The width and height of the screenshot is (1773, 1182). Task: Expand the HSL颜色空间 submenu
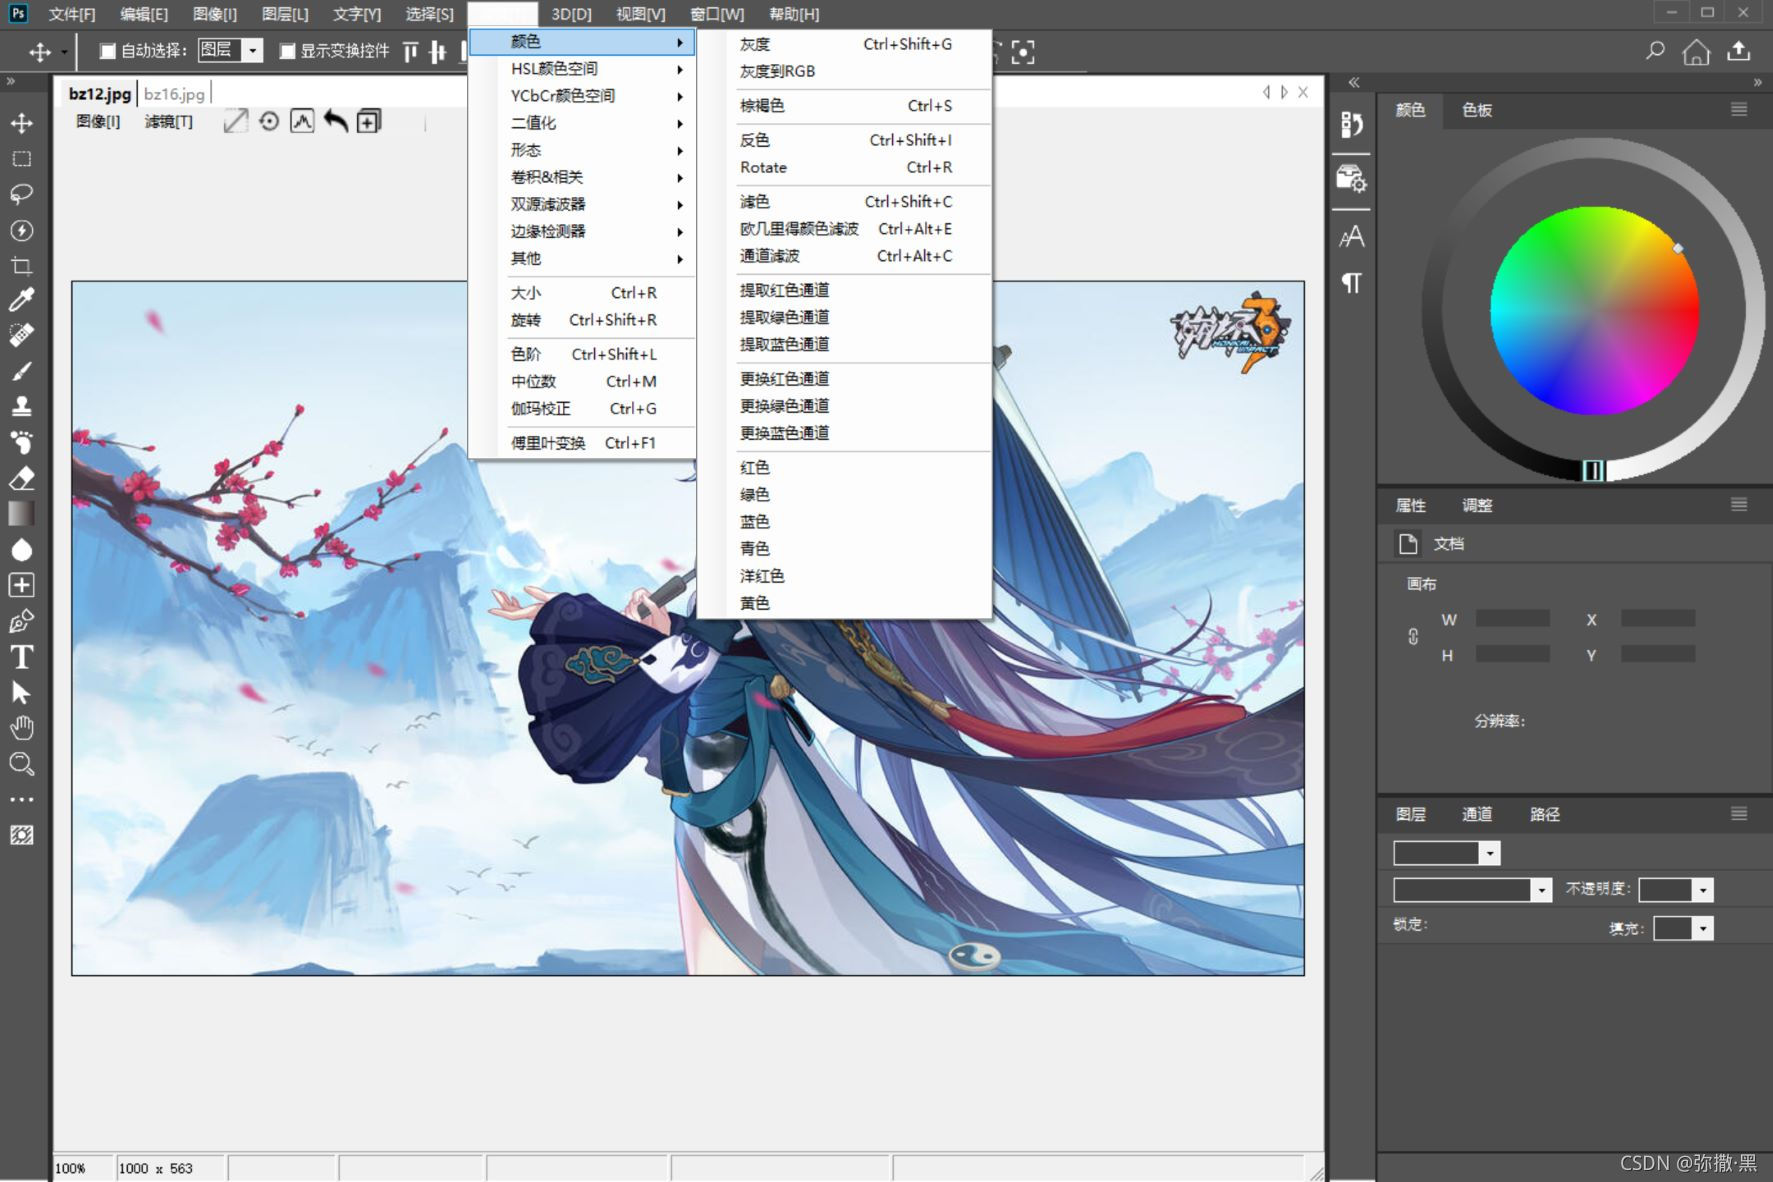click(582, 69)
